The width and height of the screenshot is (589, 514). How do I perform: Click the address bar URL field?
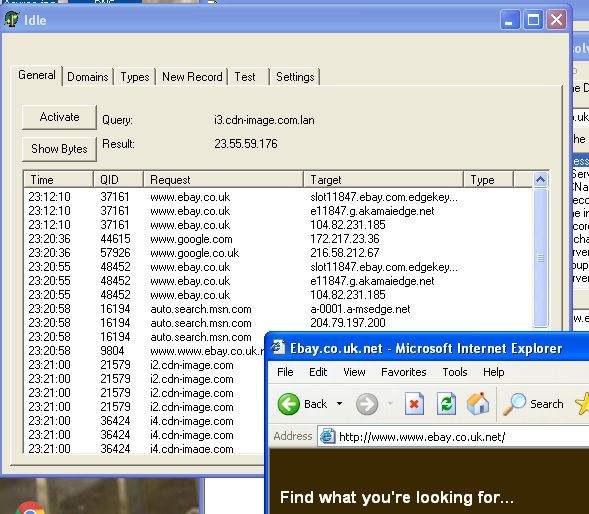(453, 437)
